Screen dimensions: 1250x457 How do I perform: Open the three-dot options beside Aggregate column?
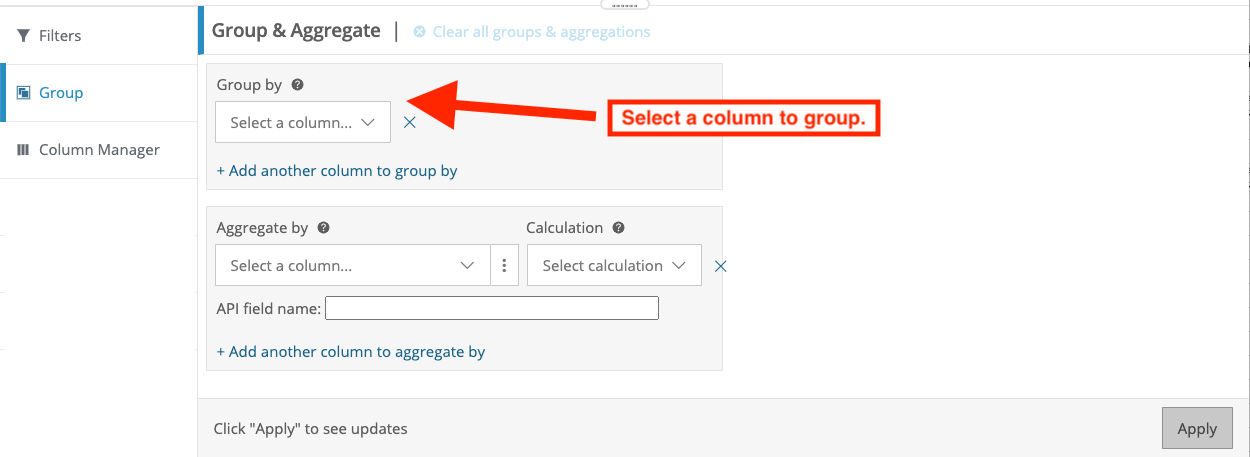(x=505, y=266)
